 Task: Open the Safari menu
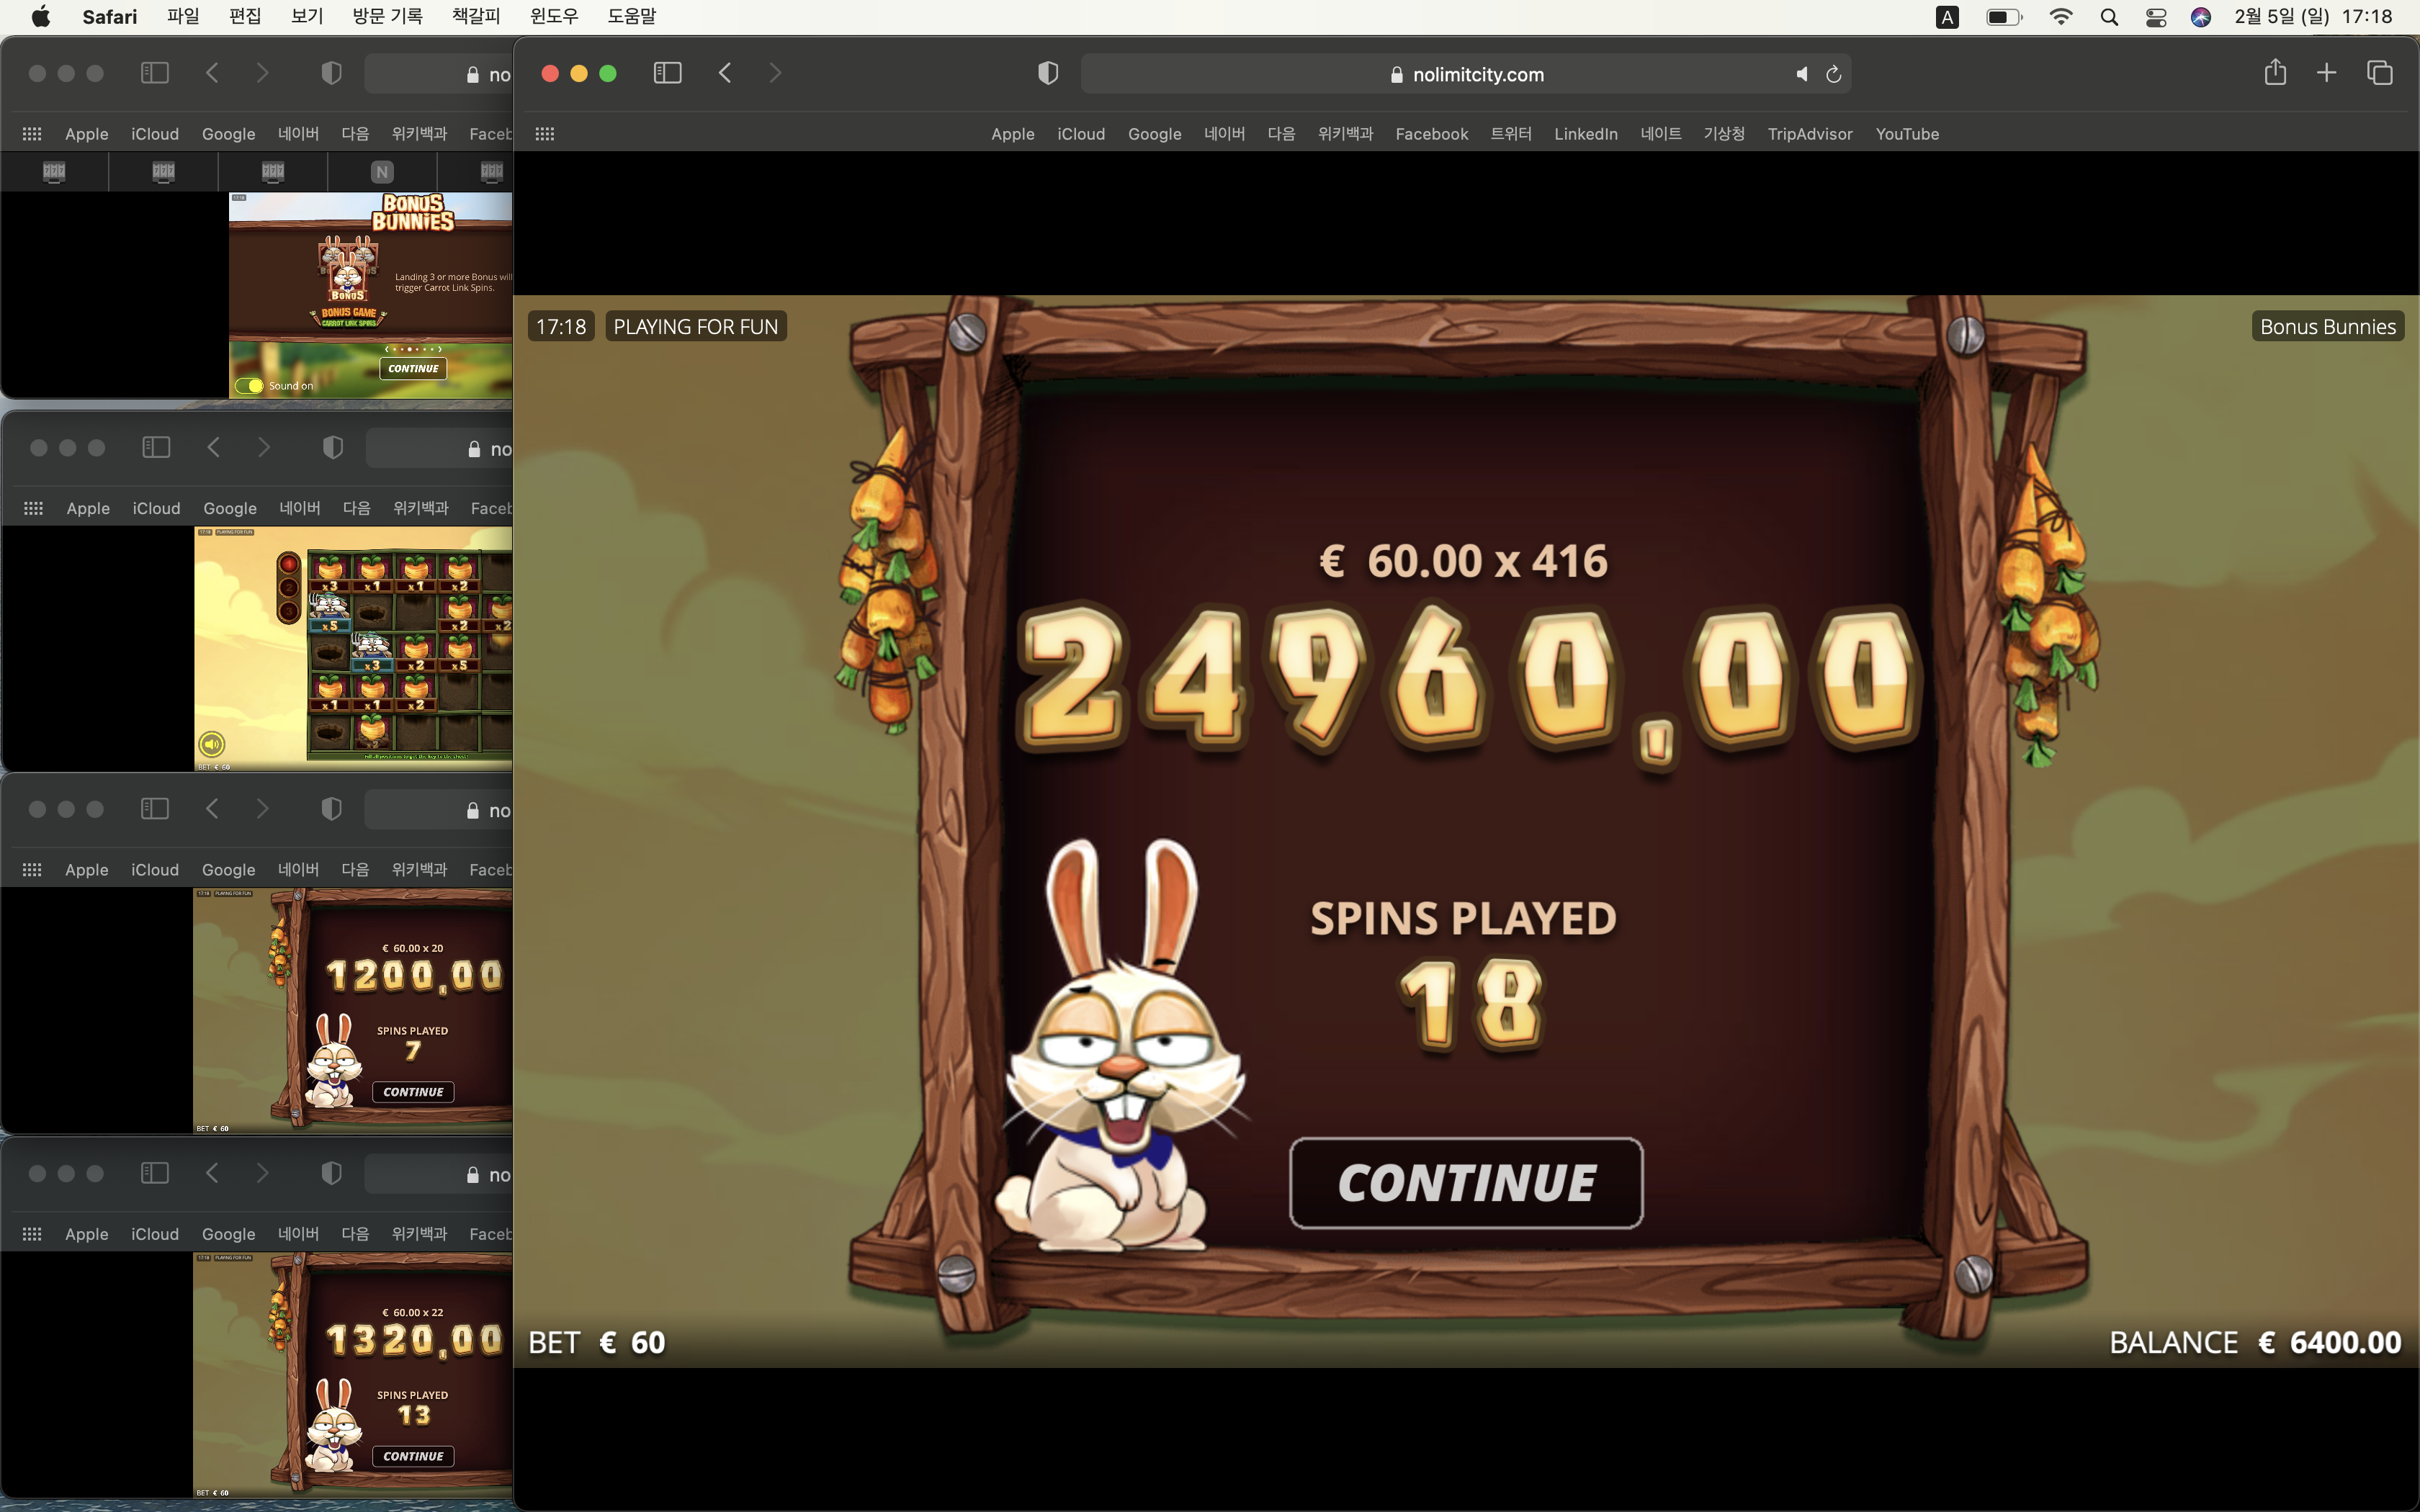110,16
